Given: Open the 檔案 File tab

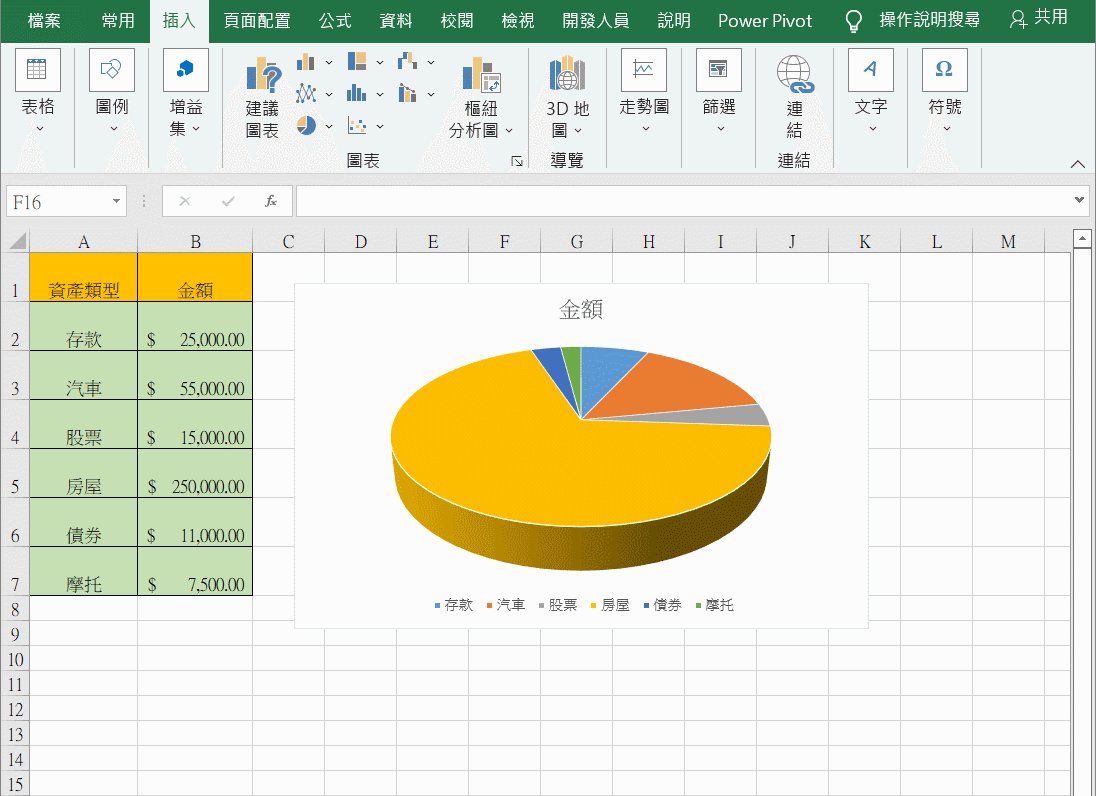Looking at the screenshot, I should 44,21.
